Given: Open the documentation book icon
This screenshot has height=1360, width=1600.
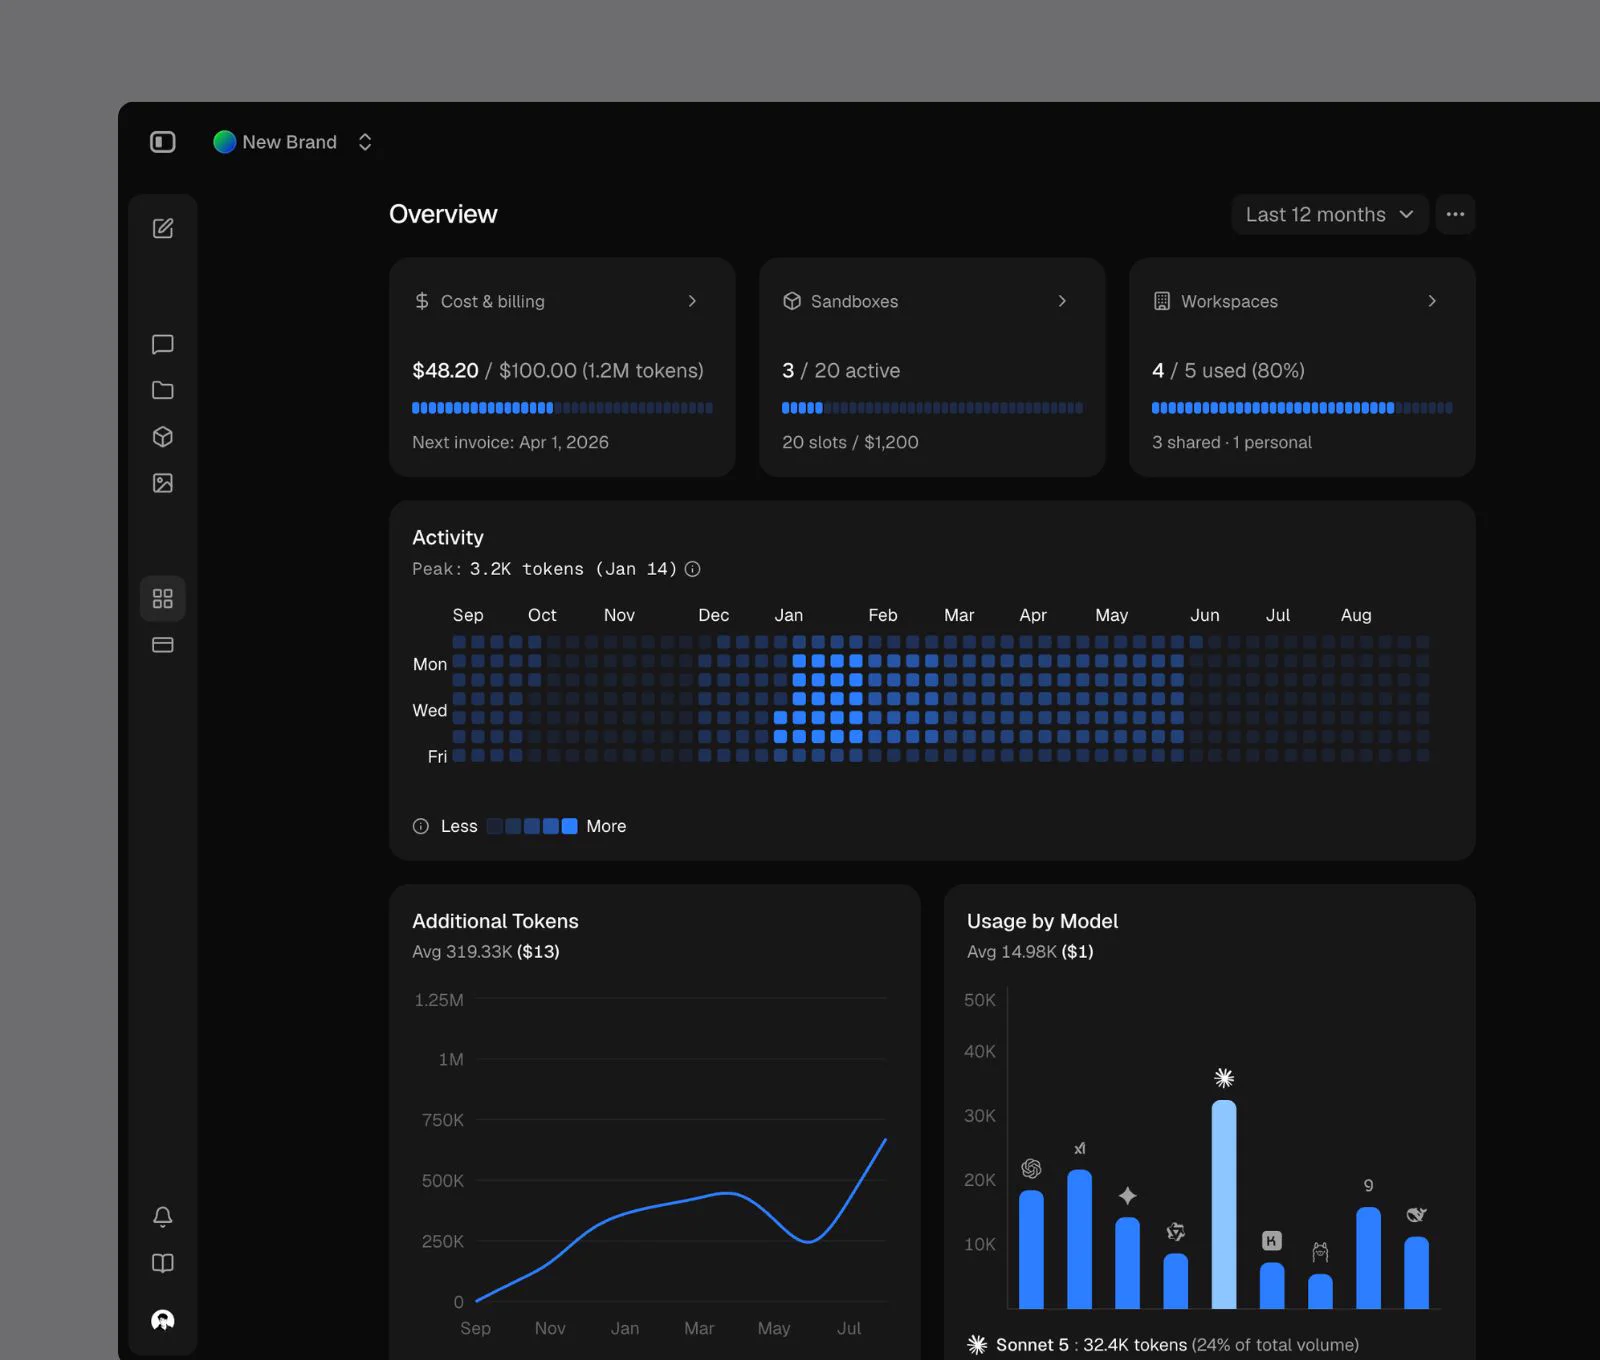Looking at the screenshot, I should coord(163,1263).
